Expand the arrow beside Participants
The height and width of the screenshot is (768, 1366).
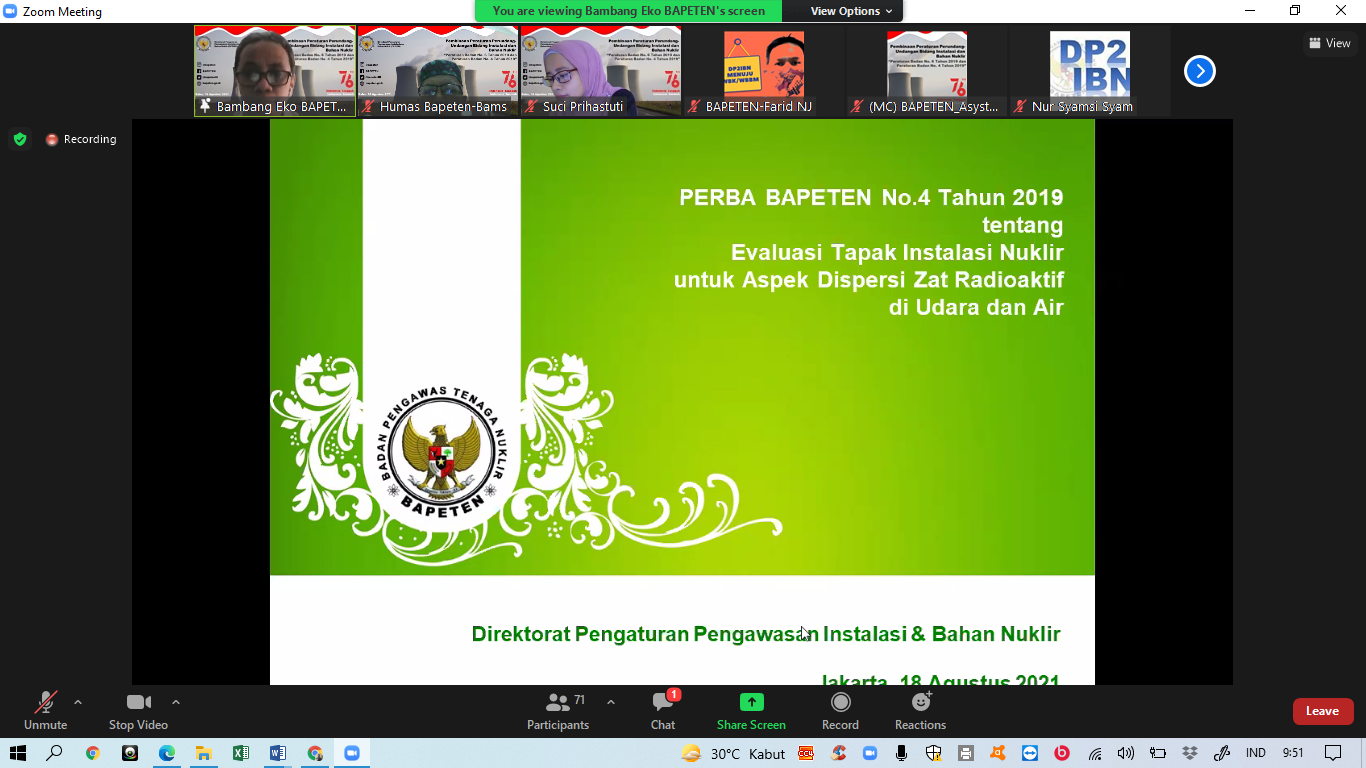(611, 702)
